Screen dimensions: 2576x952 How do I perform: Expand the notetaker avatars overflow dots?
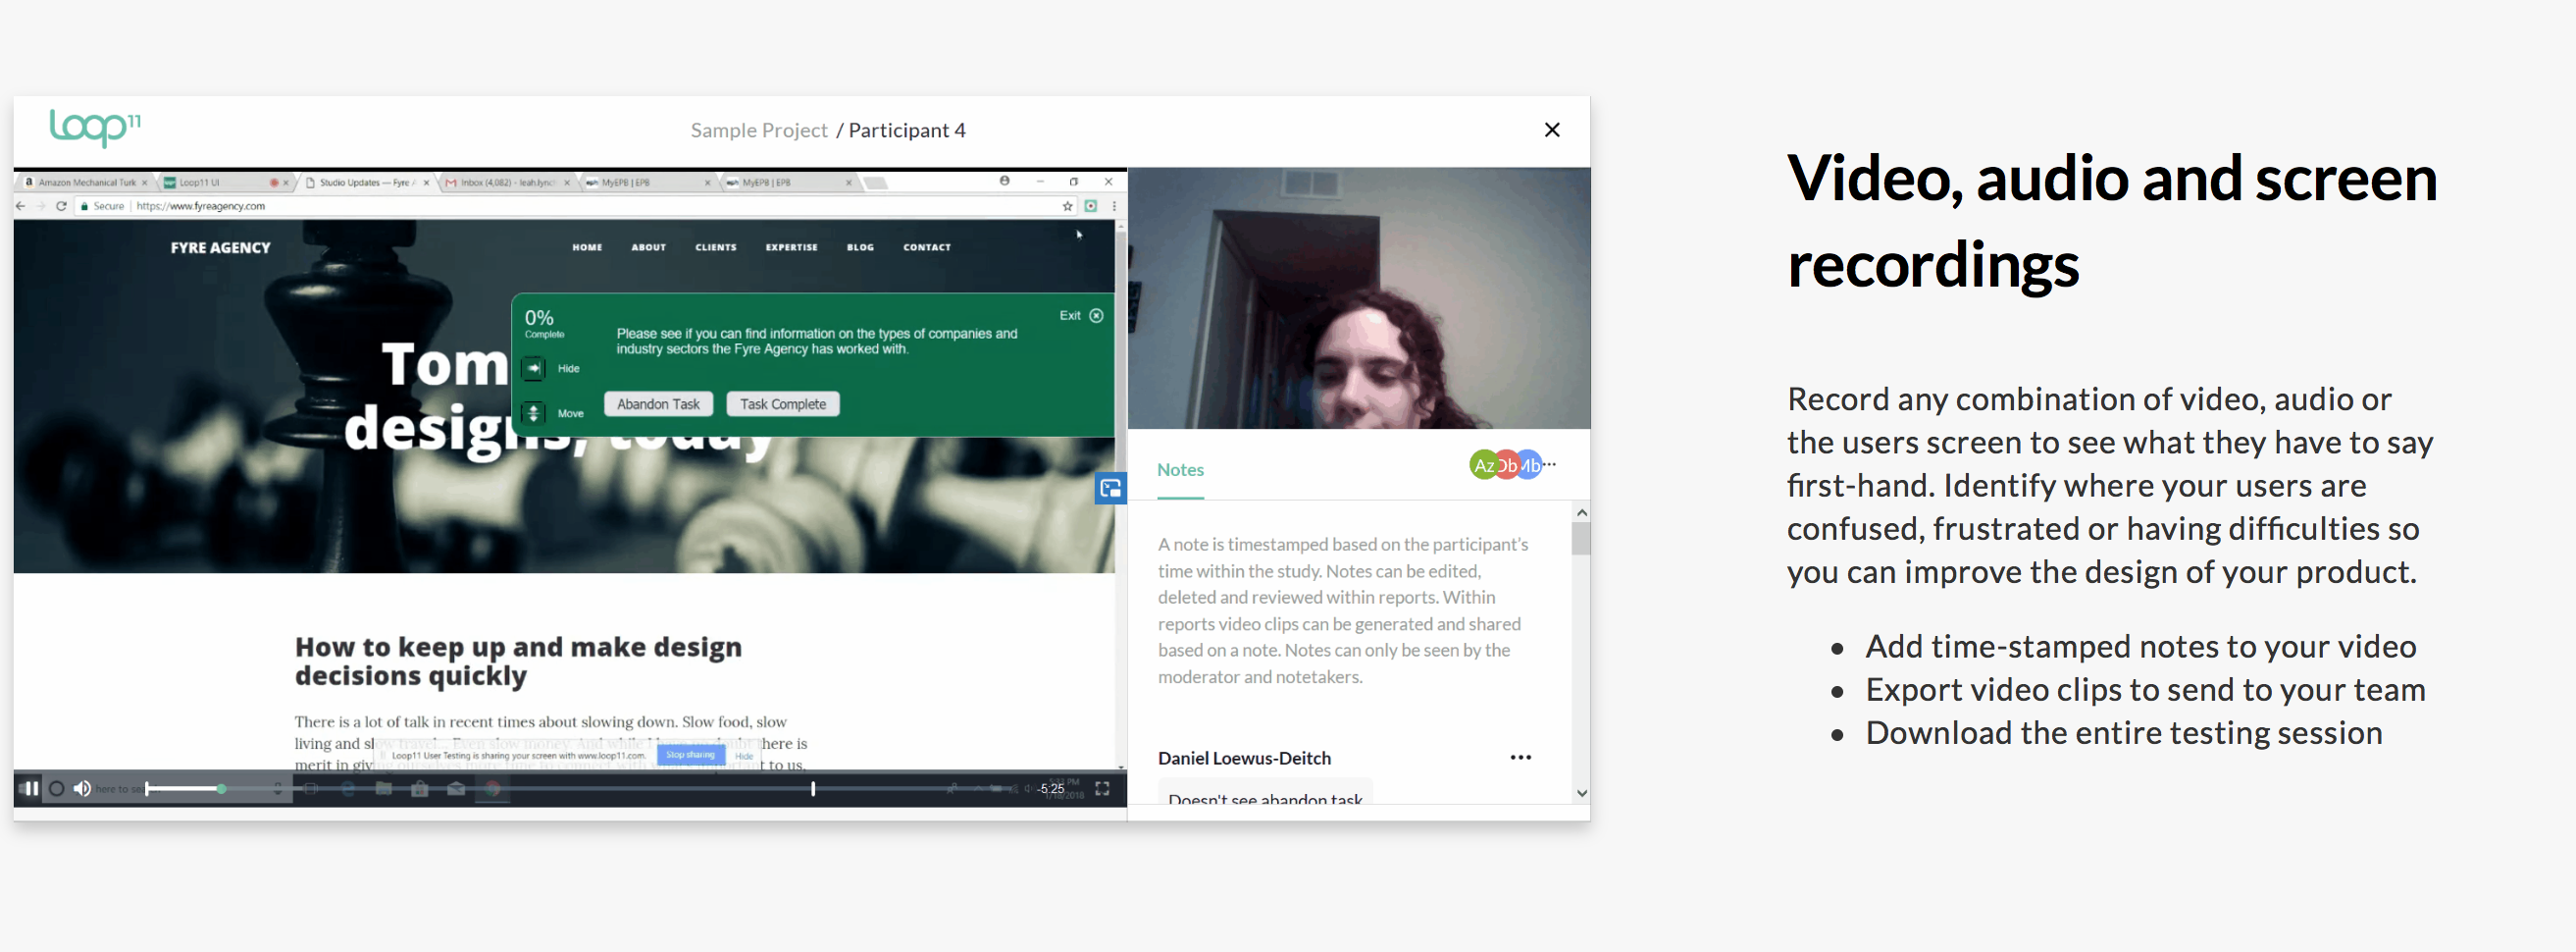1549,463
